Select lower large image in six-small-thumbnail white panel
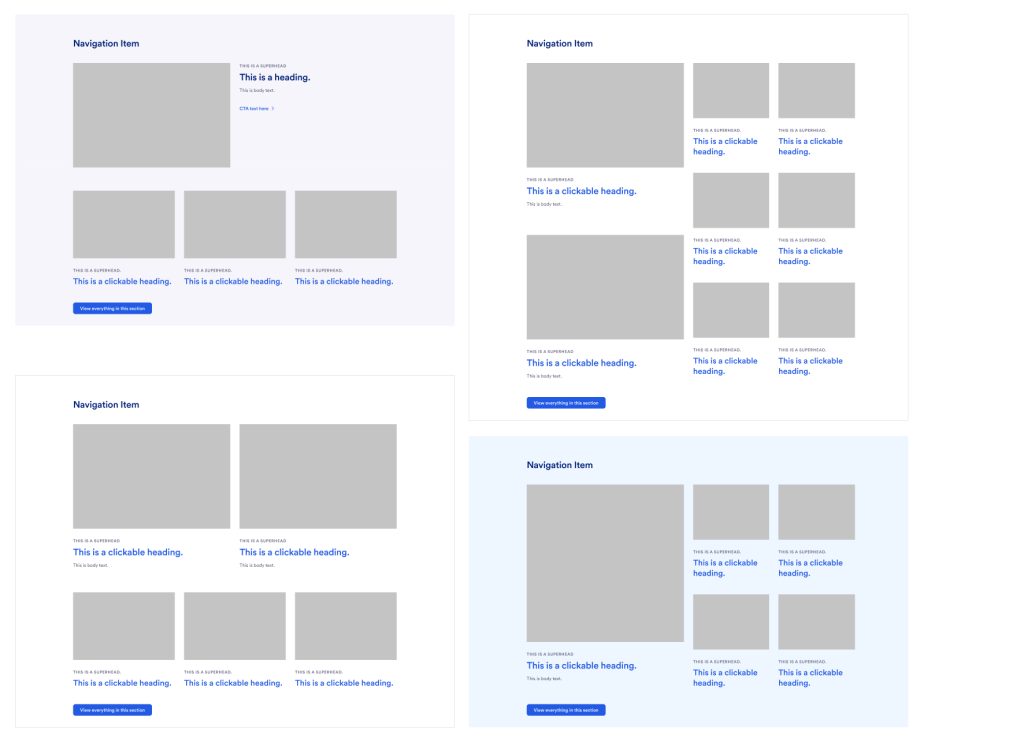 [x=605, y=287]
